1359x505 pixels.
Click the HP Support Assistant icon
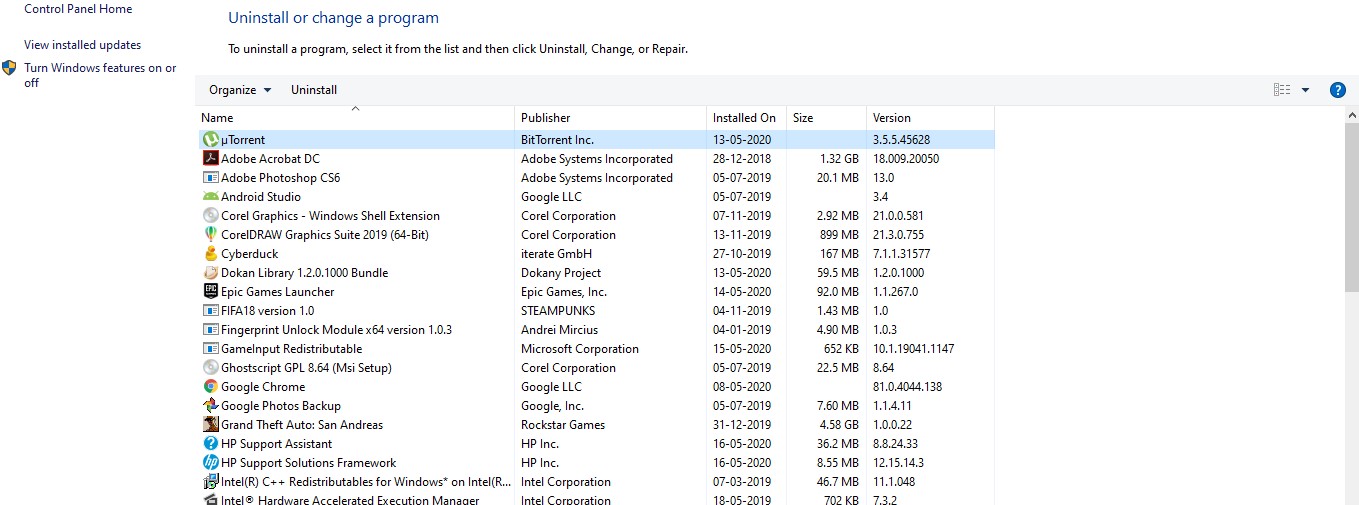[211, 444]
